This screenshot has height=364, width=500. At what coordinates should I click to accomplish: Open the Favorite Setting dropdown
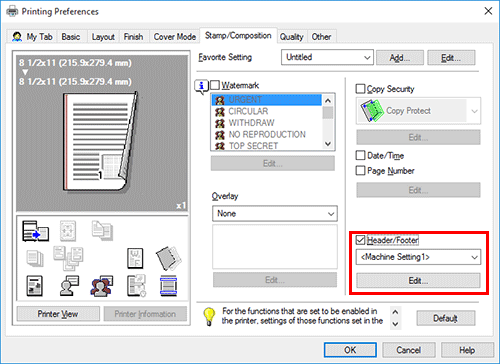[x=327, y=57]
